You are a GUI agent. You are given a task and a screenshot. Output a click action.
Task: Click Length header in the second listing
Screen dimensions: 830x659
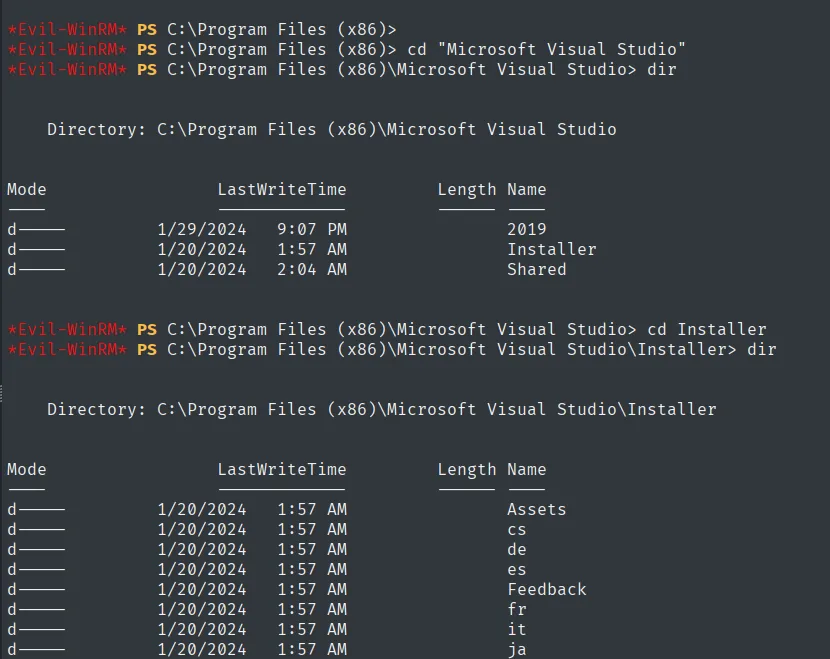coord(467,470)
